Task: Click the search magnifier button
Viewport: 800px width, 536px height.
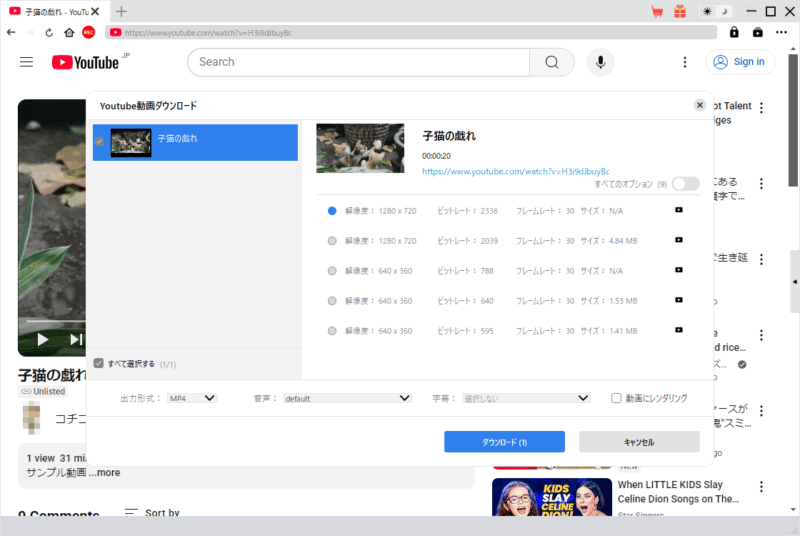Action: 552,62
